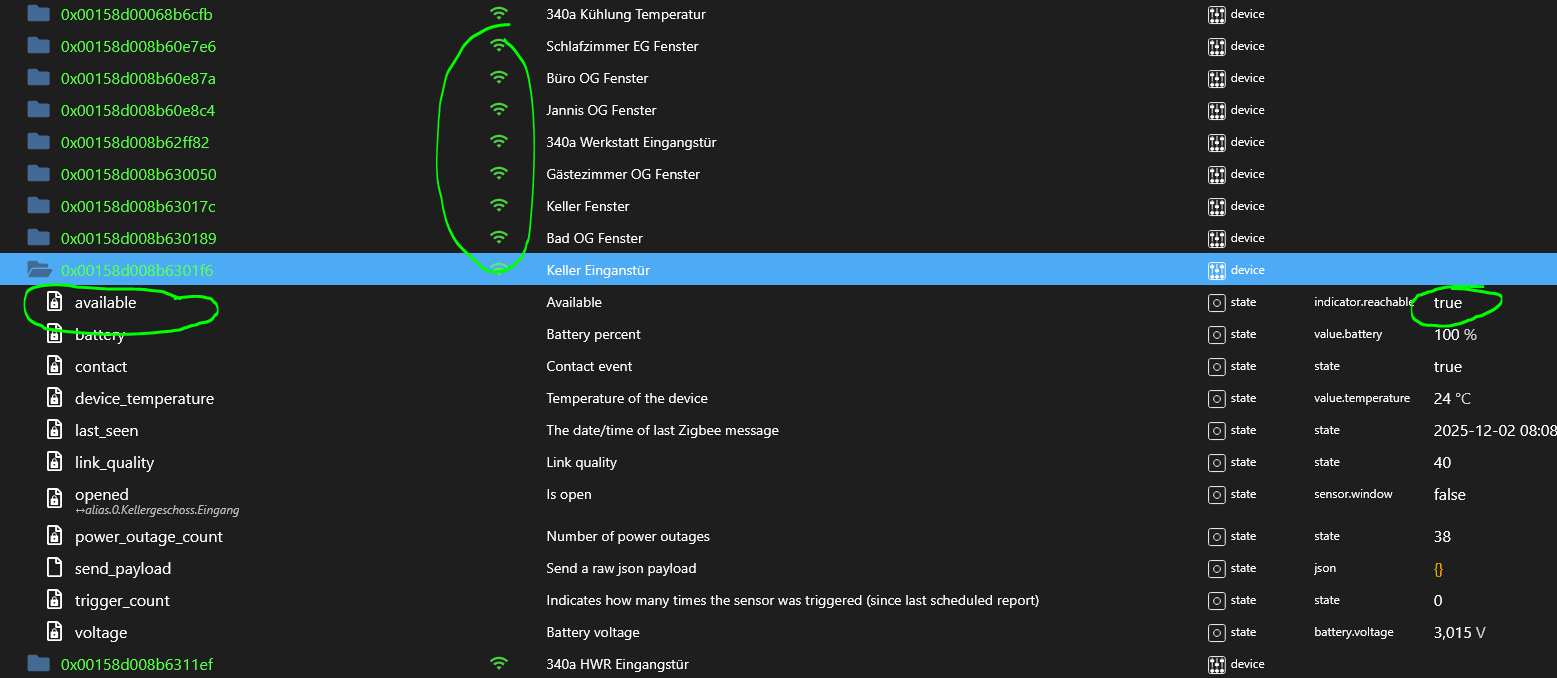Collapse the open Keller Einganstür folder

pyautogui.click(x=39, y=270)
